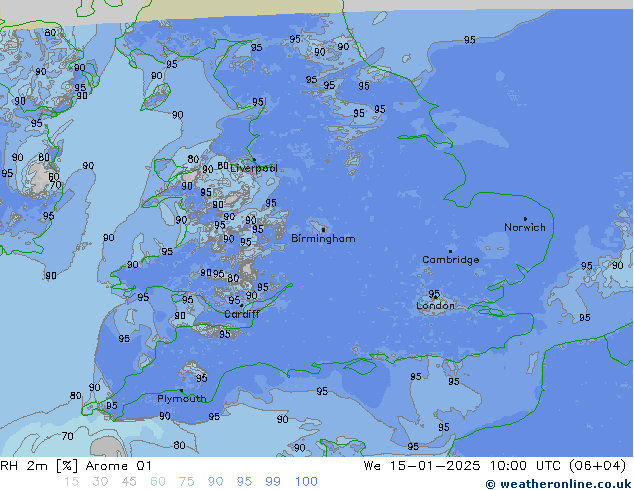Click legend value 75

(186, 482)
